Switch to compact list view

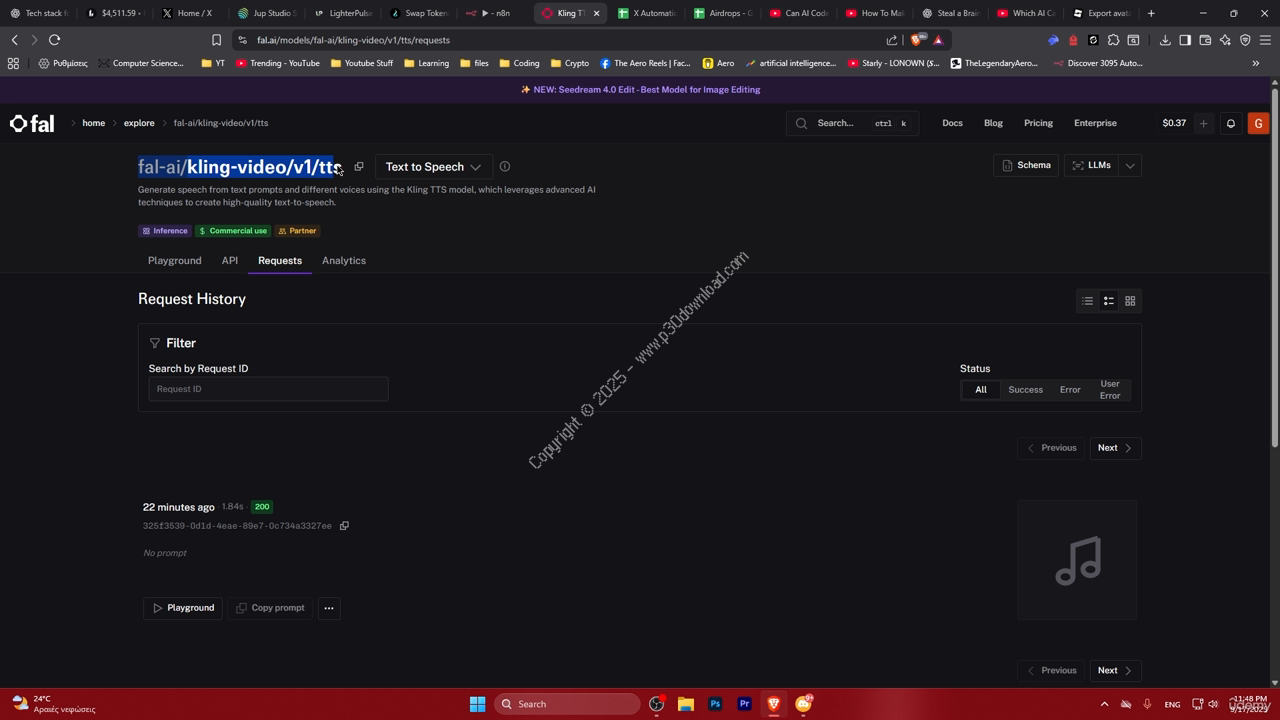(1087, 301)
